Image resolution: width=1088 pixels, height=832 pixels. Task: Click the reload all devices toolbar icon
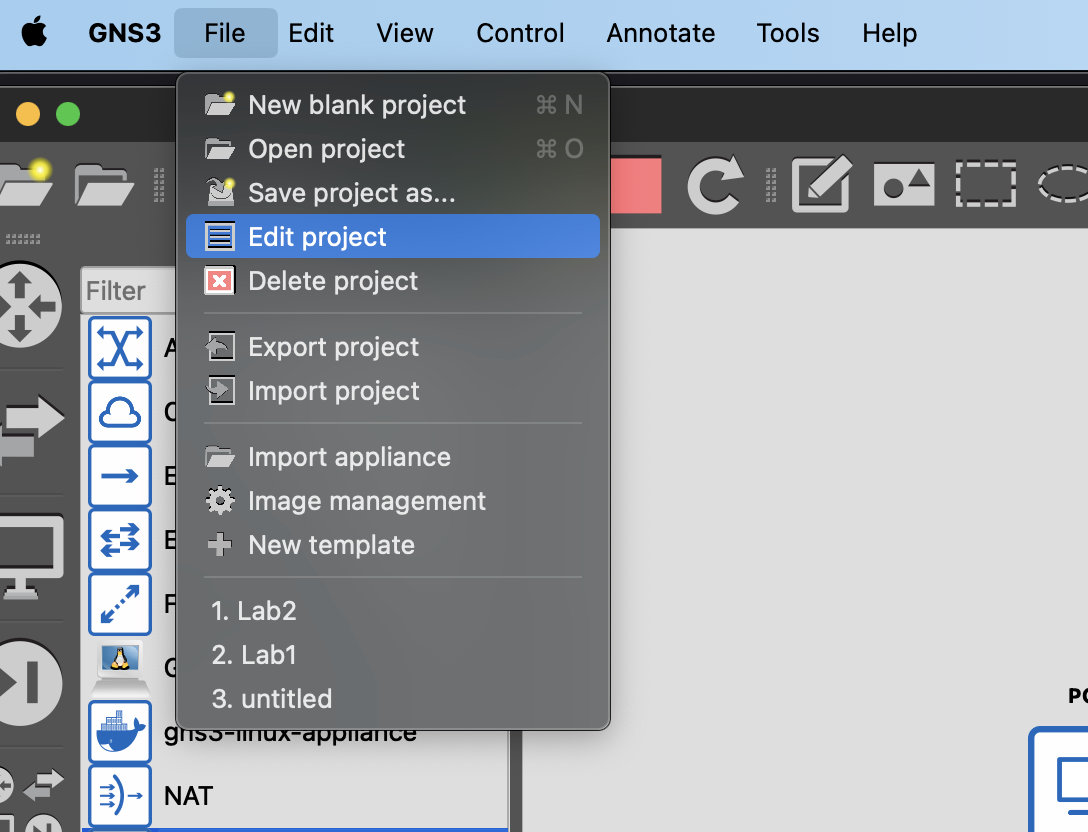(x=714, y=184)
